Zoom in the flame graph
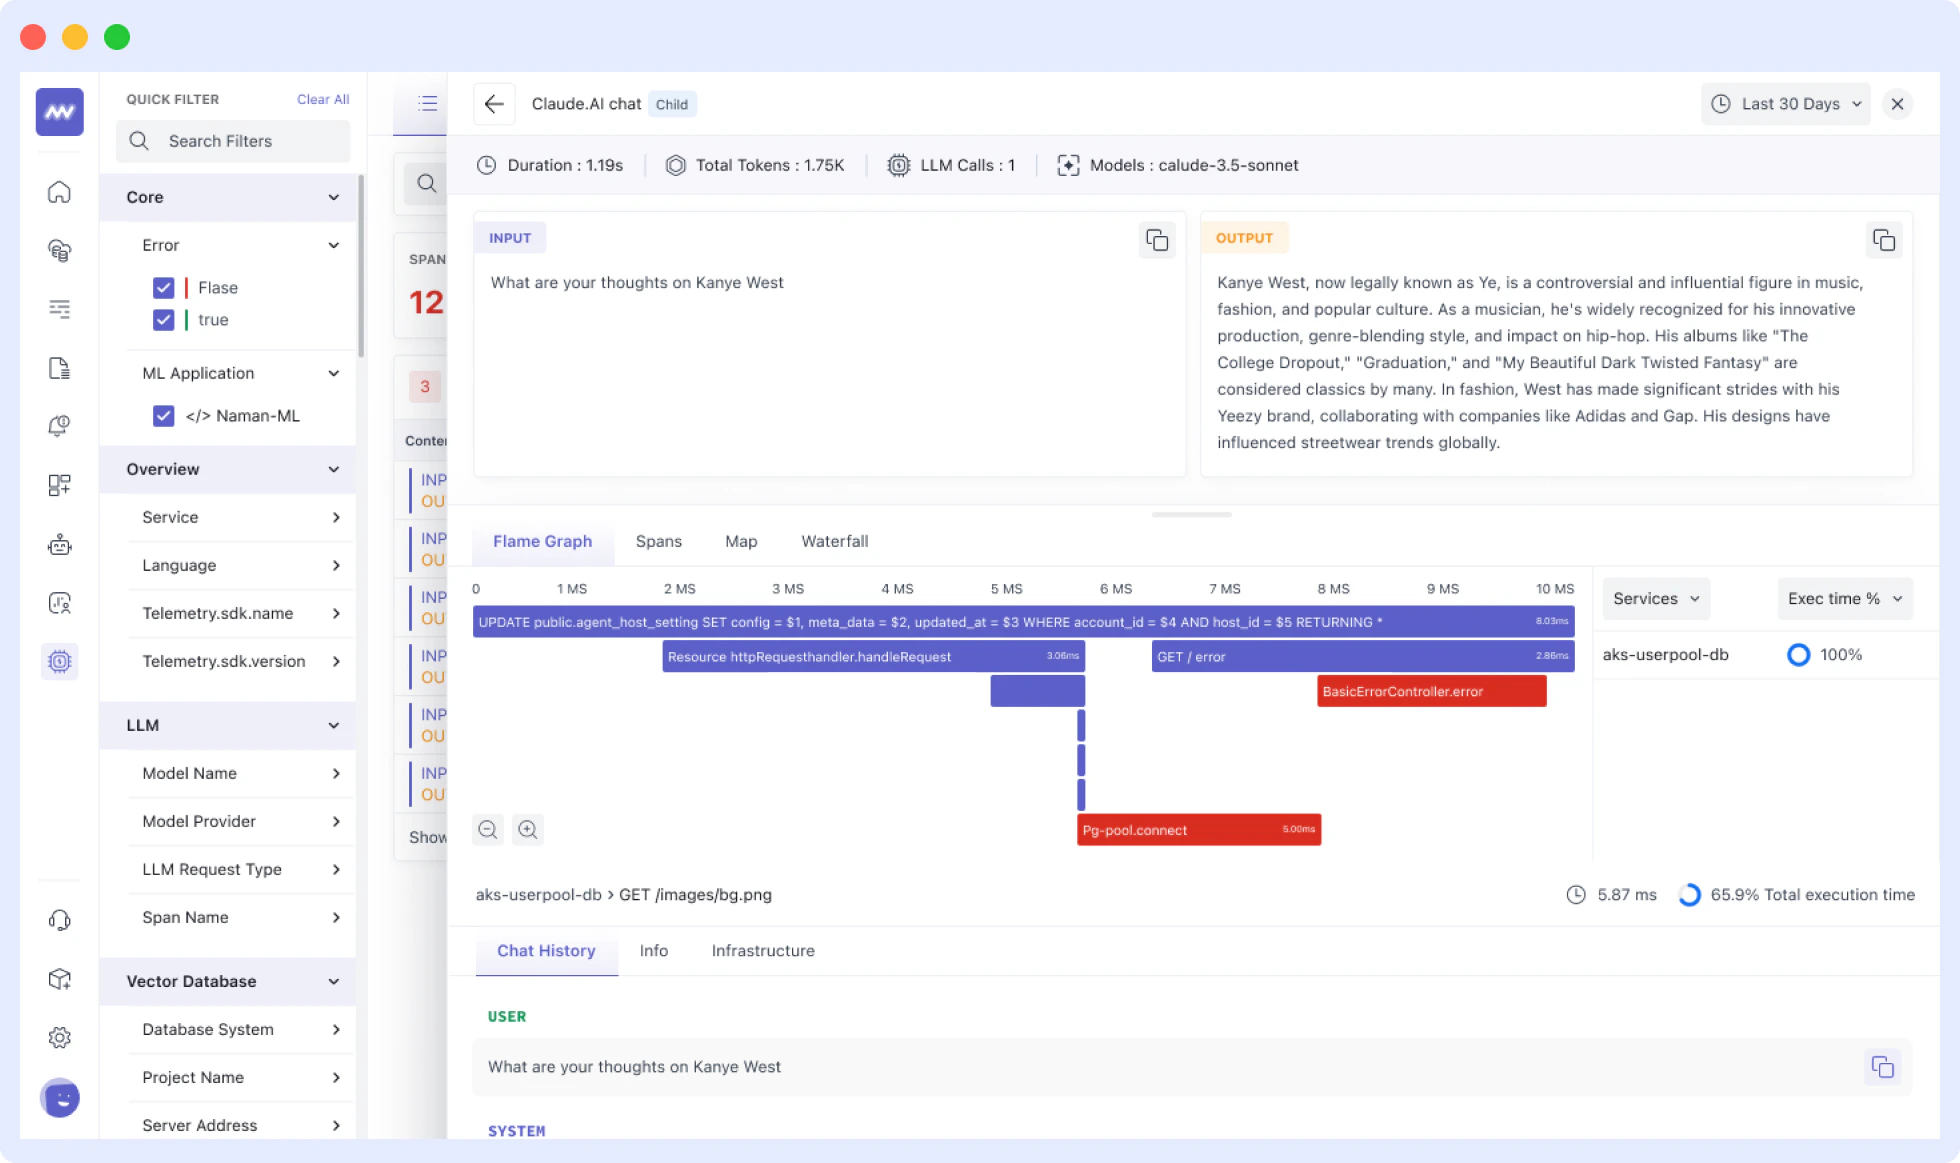 (528, 829)
